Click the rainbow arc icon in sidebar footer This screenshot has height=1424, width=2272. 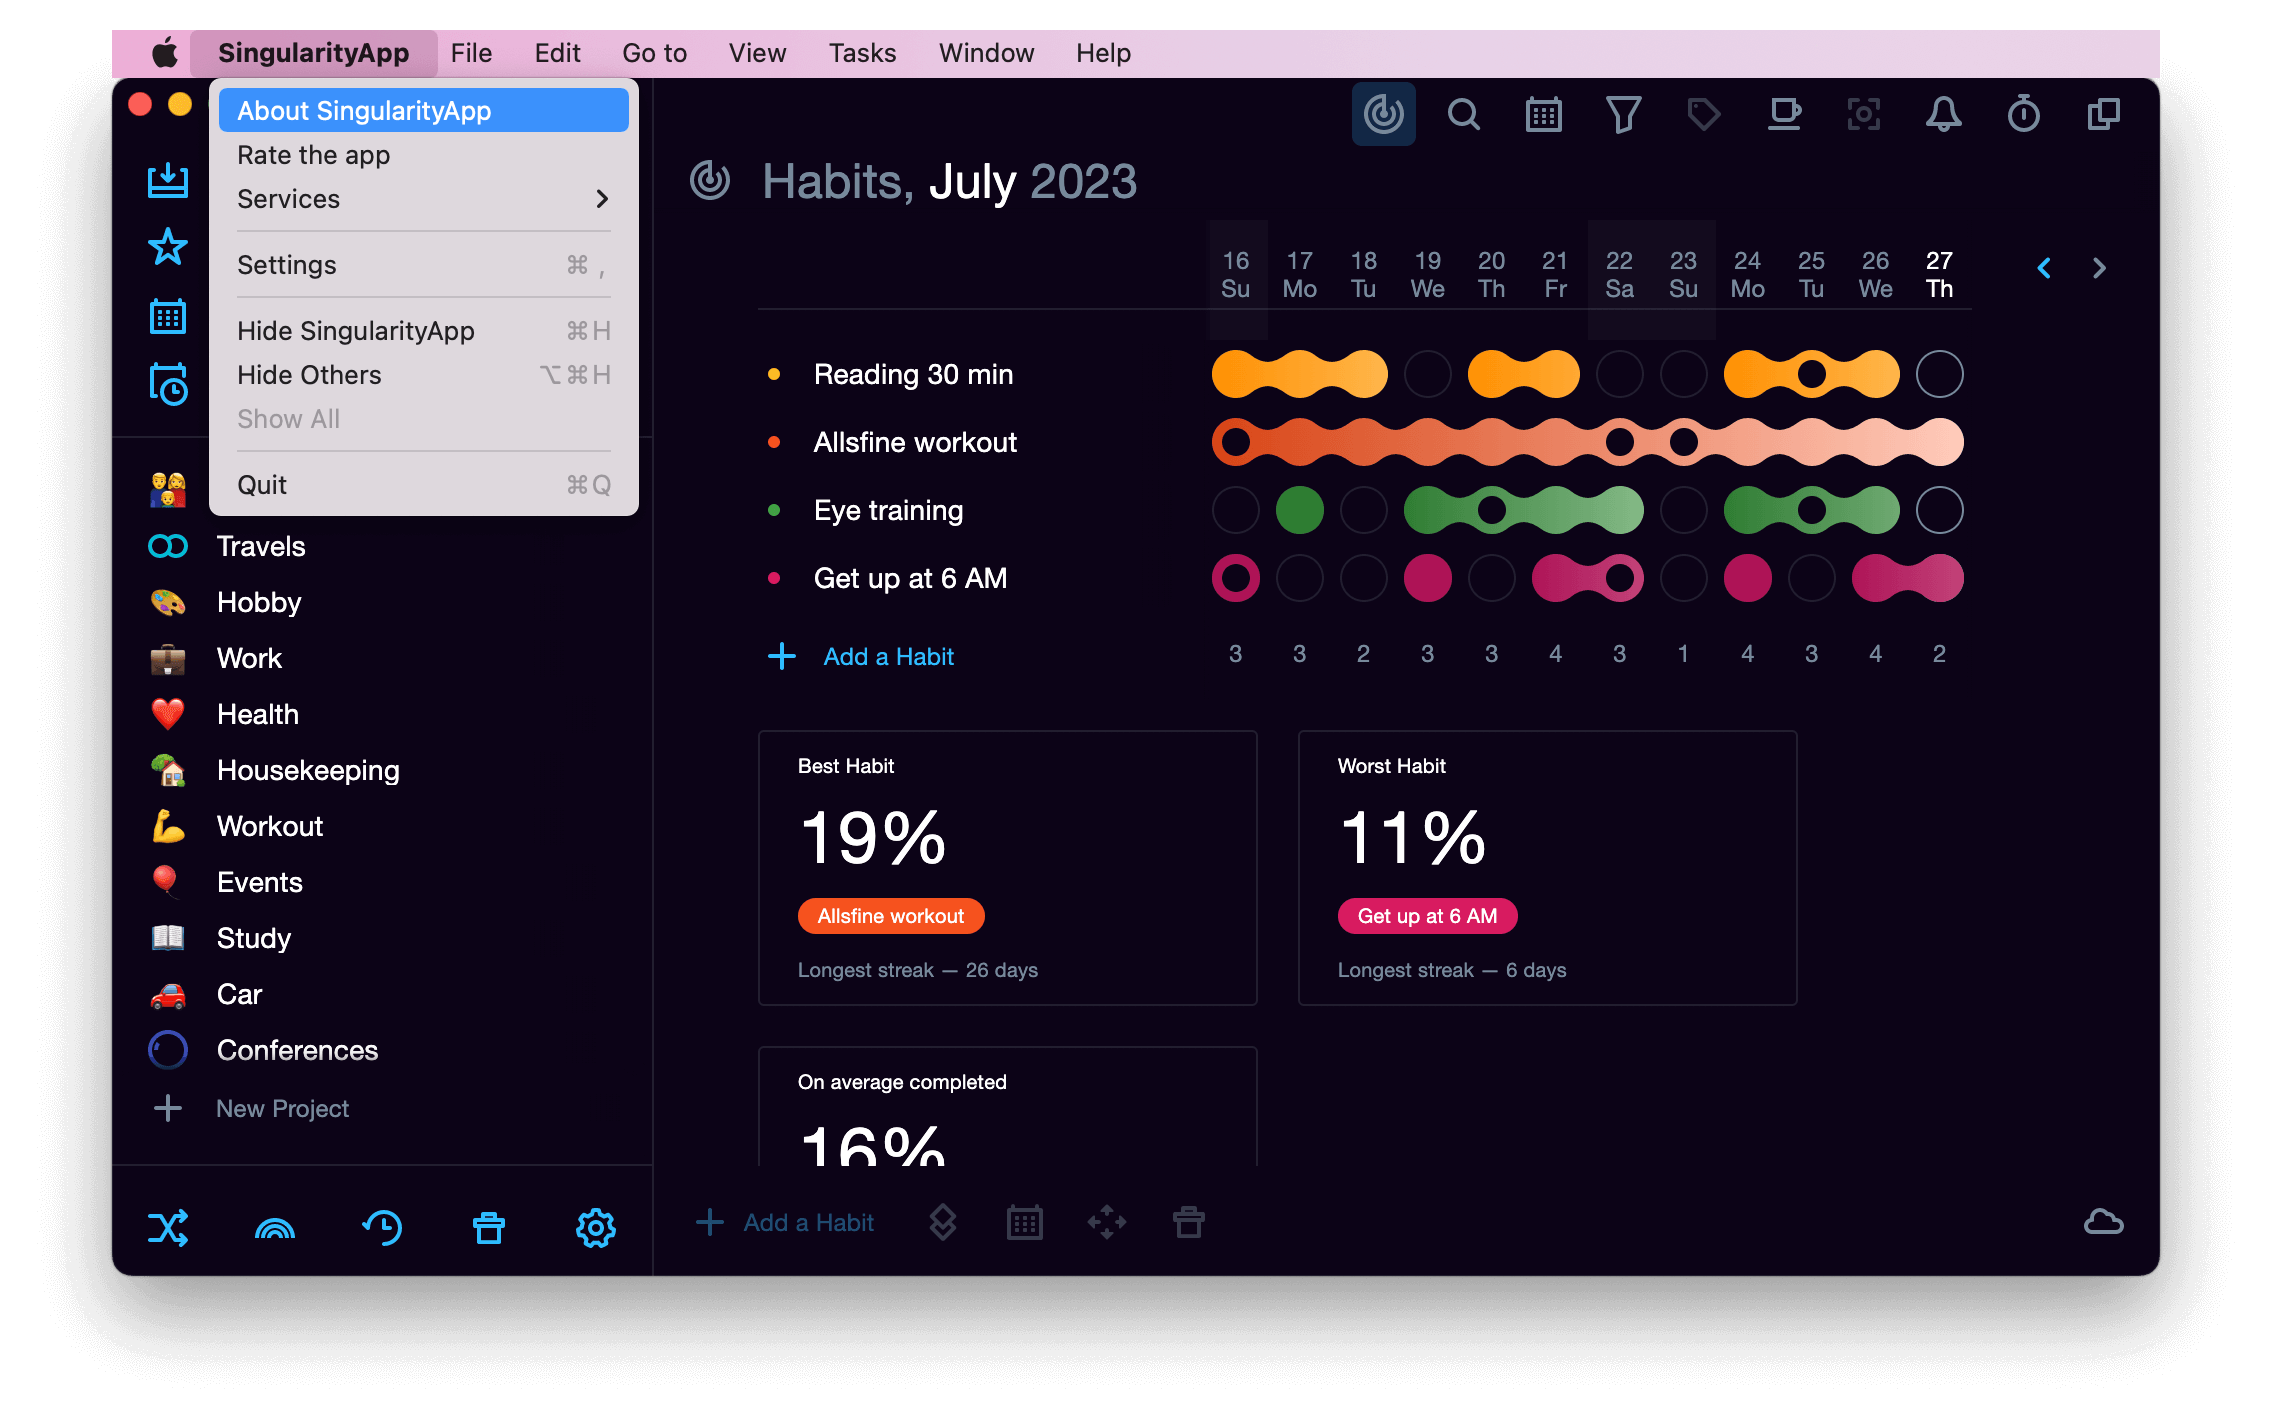275,1228
